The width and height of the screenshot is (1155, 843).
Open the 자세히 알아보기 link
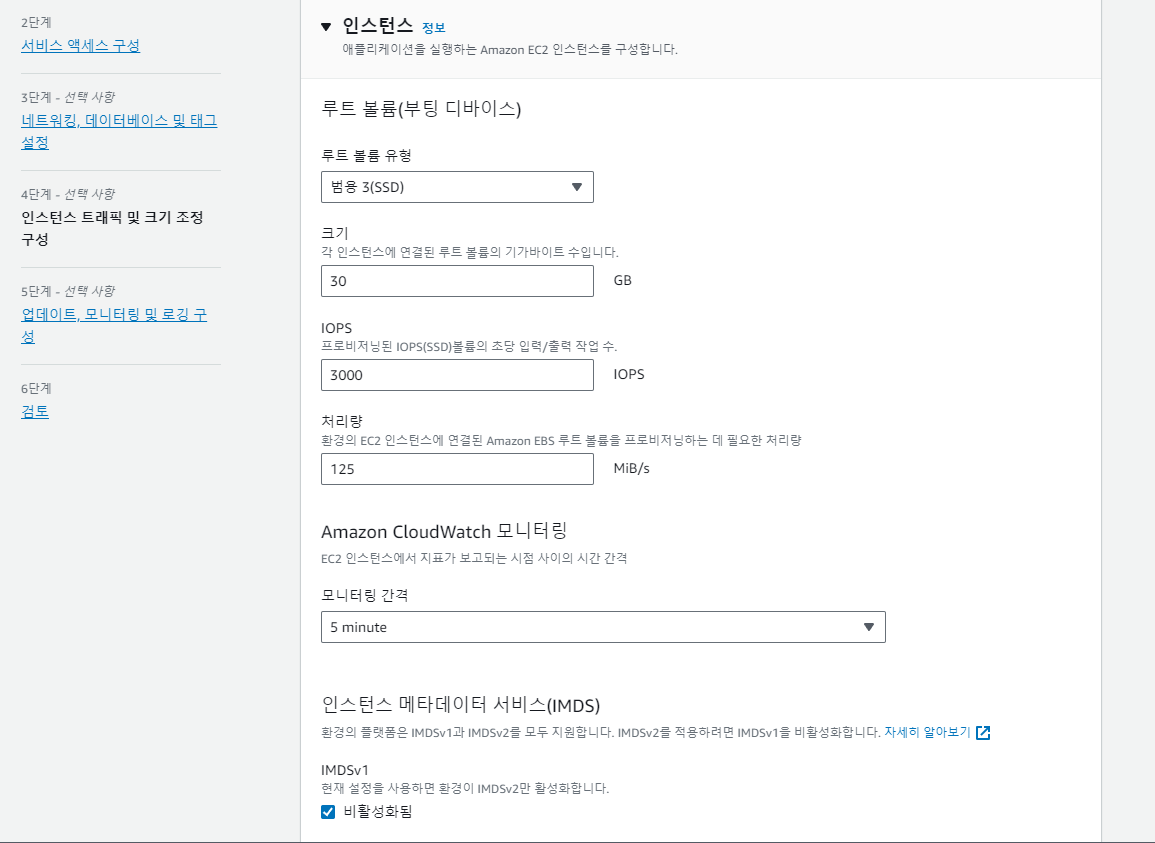(x=927, y=732)
